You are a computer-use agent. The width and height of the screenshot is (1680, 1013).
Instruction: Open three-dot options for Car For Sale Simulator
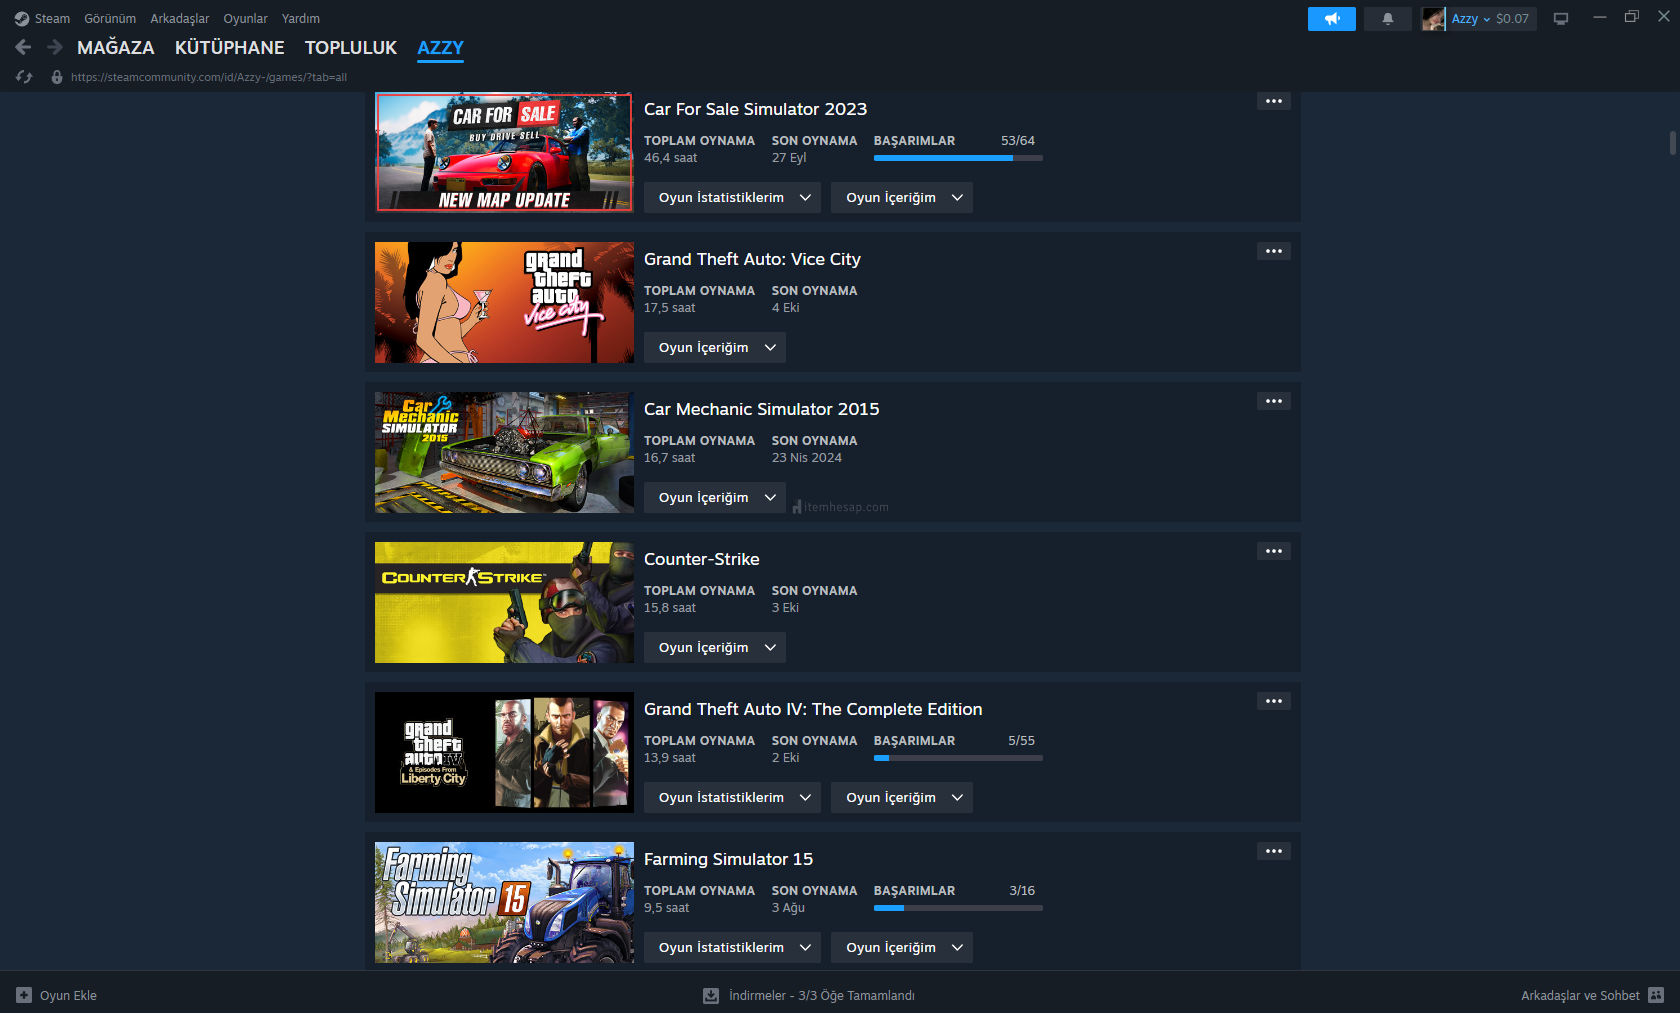1273,101
